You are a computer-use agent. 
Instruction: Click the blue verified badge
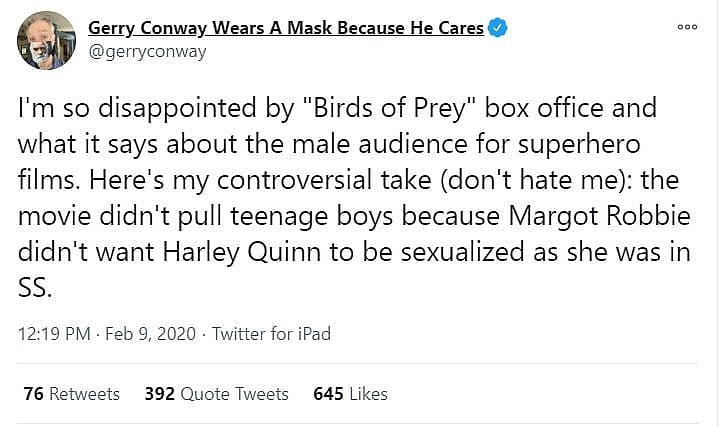[498, 29]
